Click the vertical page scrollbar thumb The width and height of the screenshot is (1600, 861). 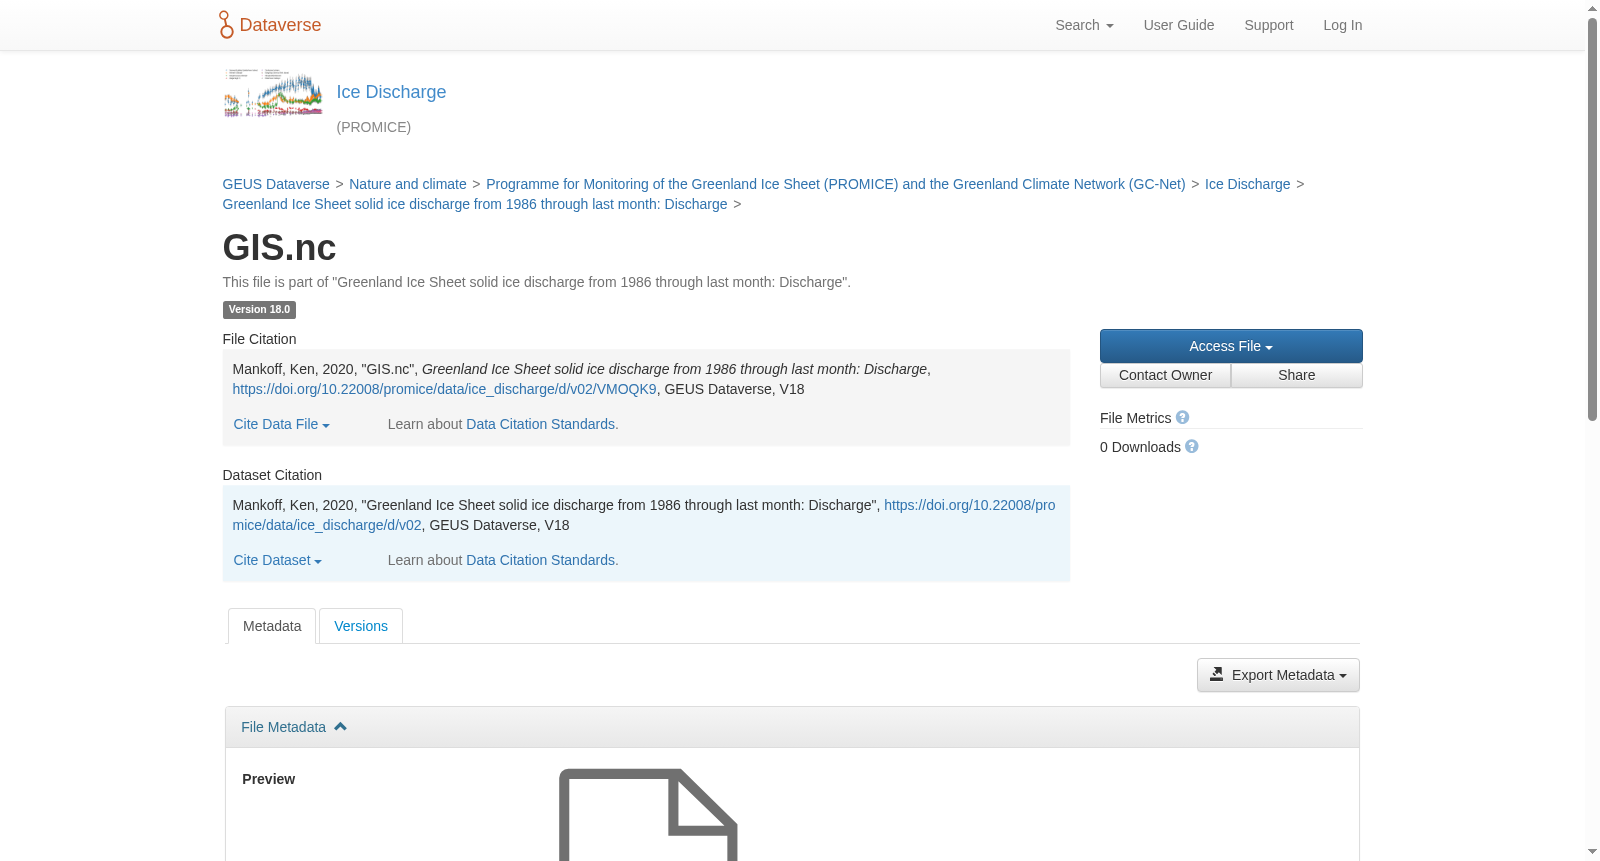[x=1592, y=219]
